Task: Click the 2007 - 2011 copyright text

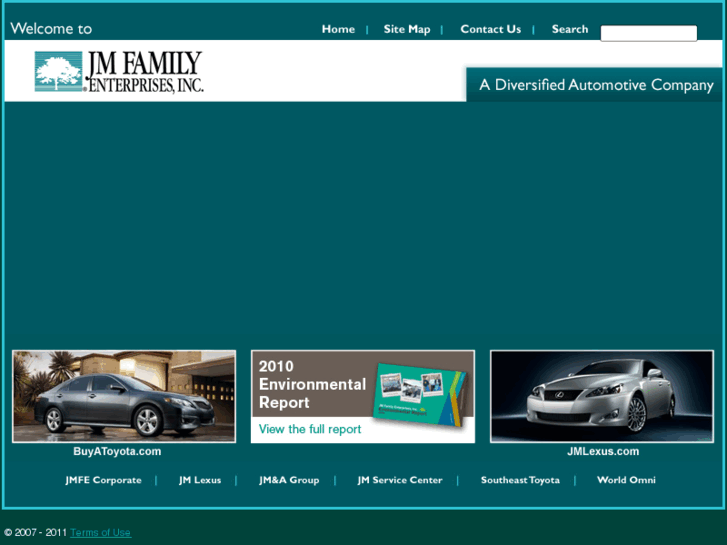Action: coord(36,532)
